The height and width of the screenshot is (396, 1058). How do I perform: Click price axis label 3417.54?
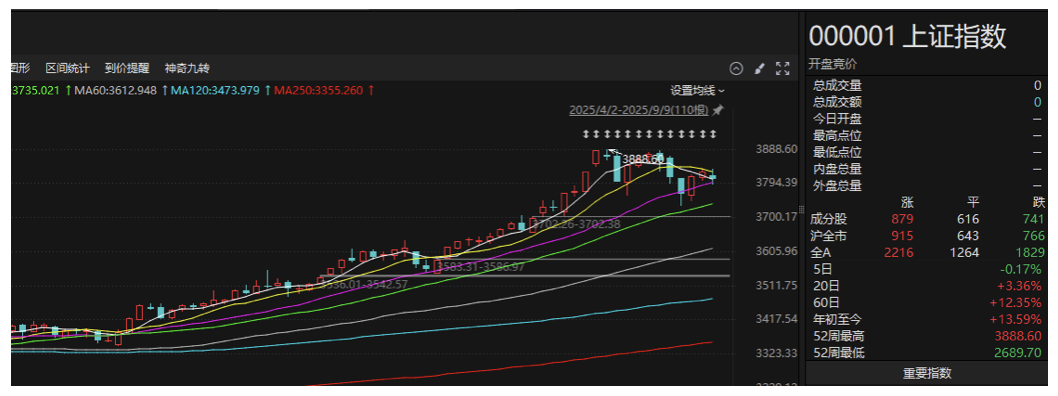tap(777, 318)
